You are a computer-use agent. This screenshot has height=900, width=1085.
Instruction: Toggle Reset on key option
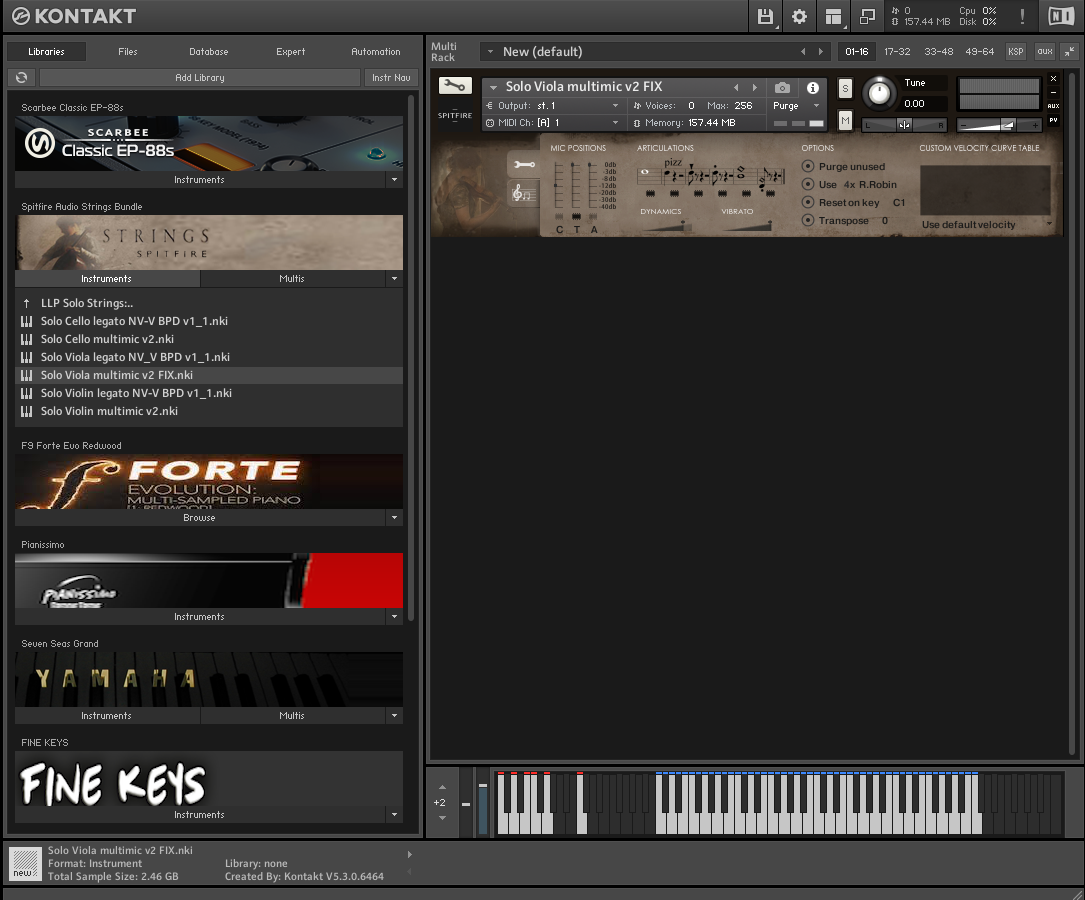[808, 202]
